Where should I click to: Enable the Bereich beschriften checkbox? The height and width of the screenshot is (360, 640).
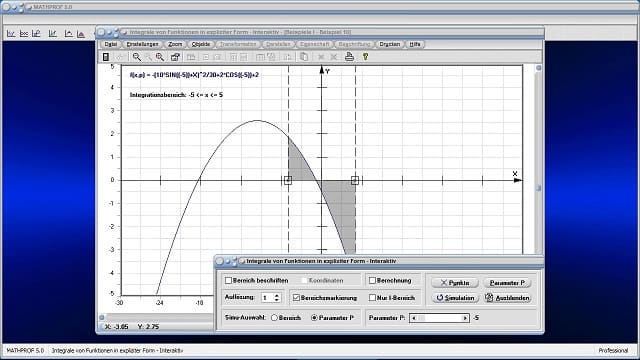pyautogui.click(x=229, y=281)
